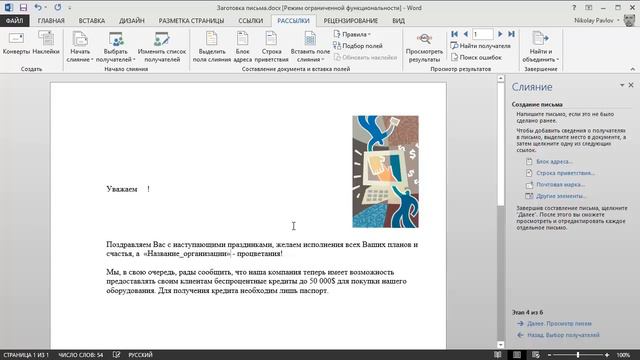Click Далее. Просмотр писем link
Viewport: 640px width, 360px height.
tap(559, 323)
